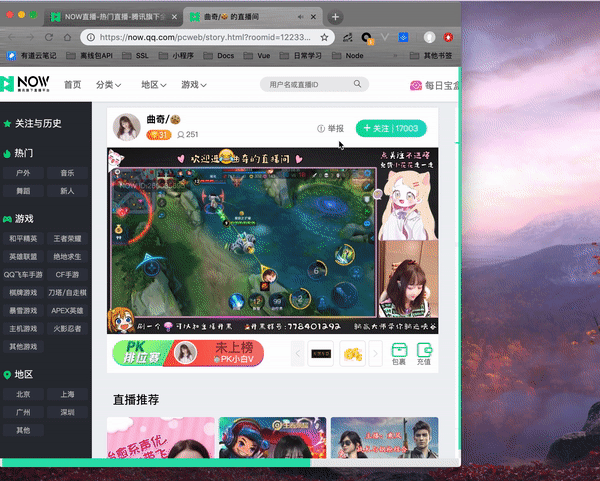The width and height of the screenshot is (600, 481).
Task: Click the report (举报) icon
Action: [x=321, y=129]
